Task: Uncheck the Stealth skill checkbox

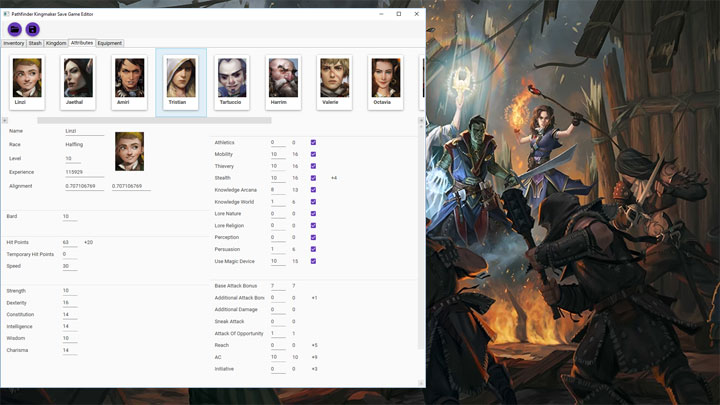Action: [x=314, y=178]
